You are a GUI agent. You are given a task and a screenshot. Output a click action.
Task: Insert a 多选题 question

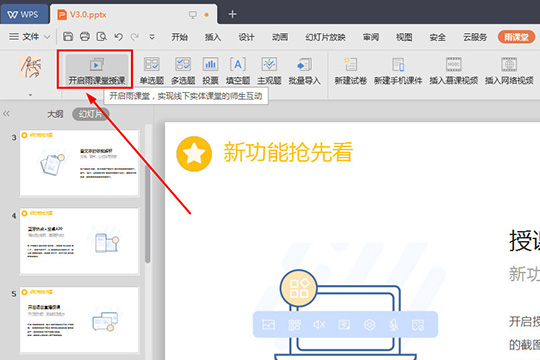(x=183, y=71)
